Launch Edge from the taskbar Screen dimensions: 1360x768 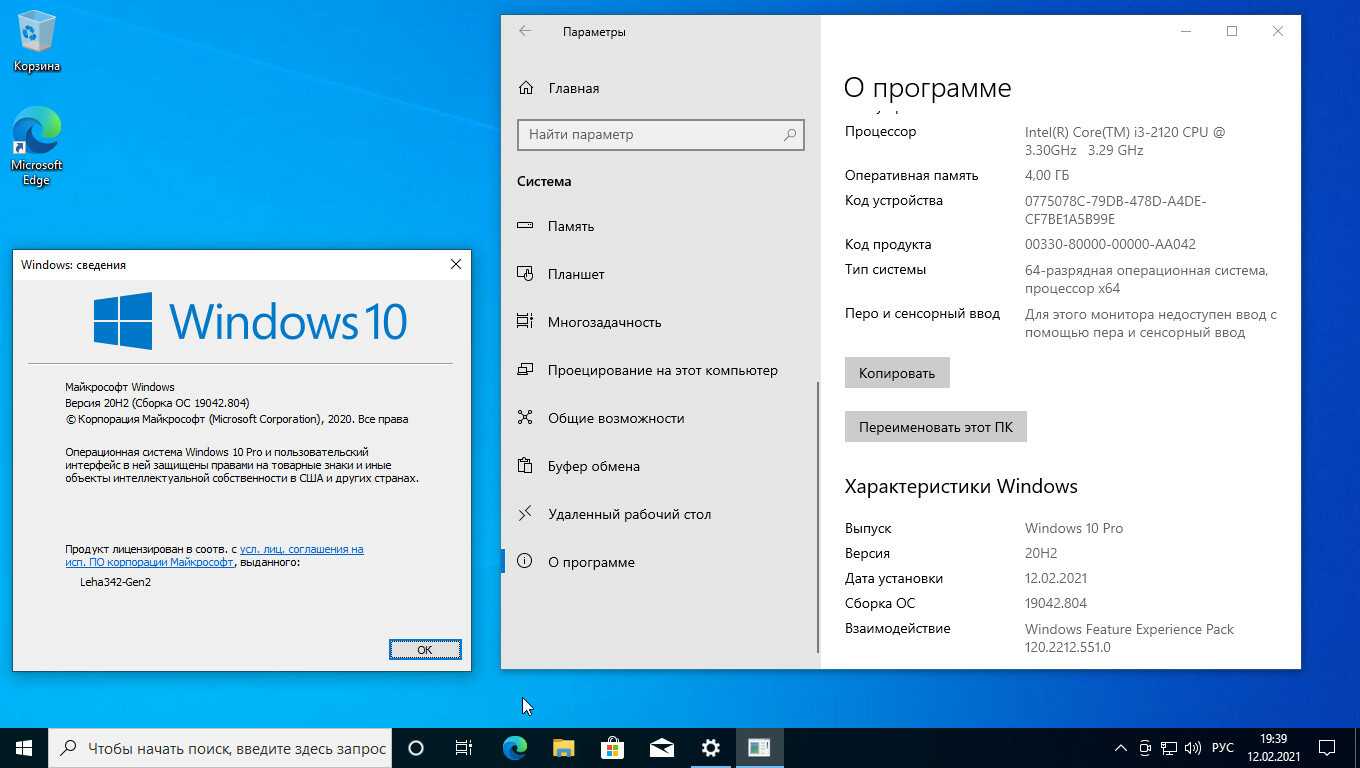[x=515, y=747]
